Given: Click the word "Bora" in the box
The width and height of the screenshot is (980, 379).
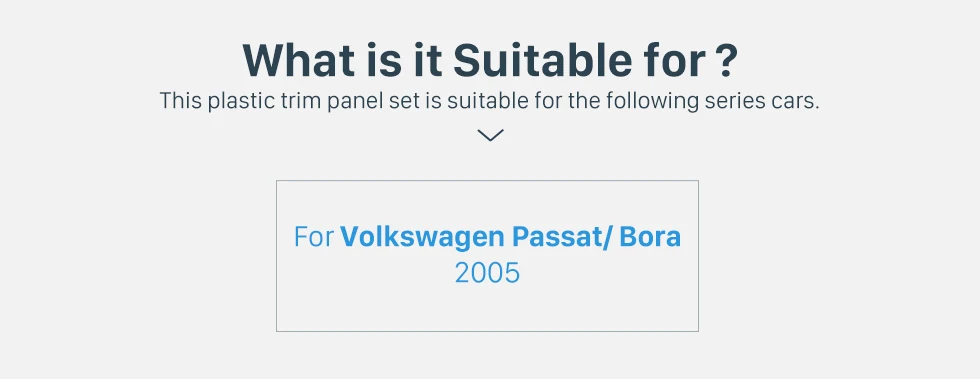Looking at the screenshot, I should 650,237.
